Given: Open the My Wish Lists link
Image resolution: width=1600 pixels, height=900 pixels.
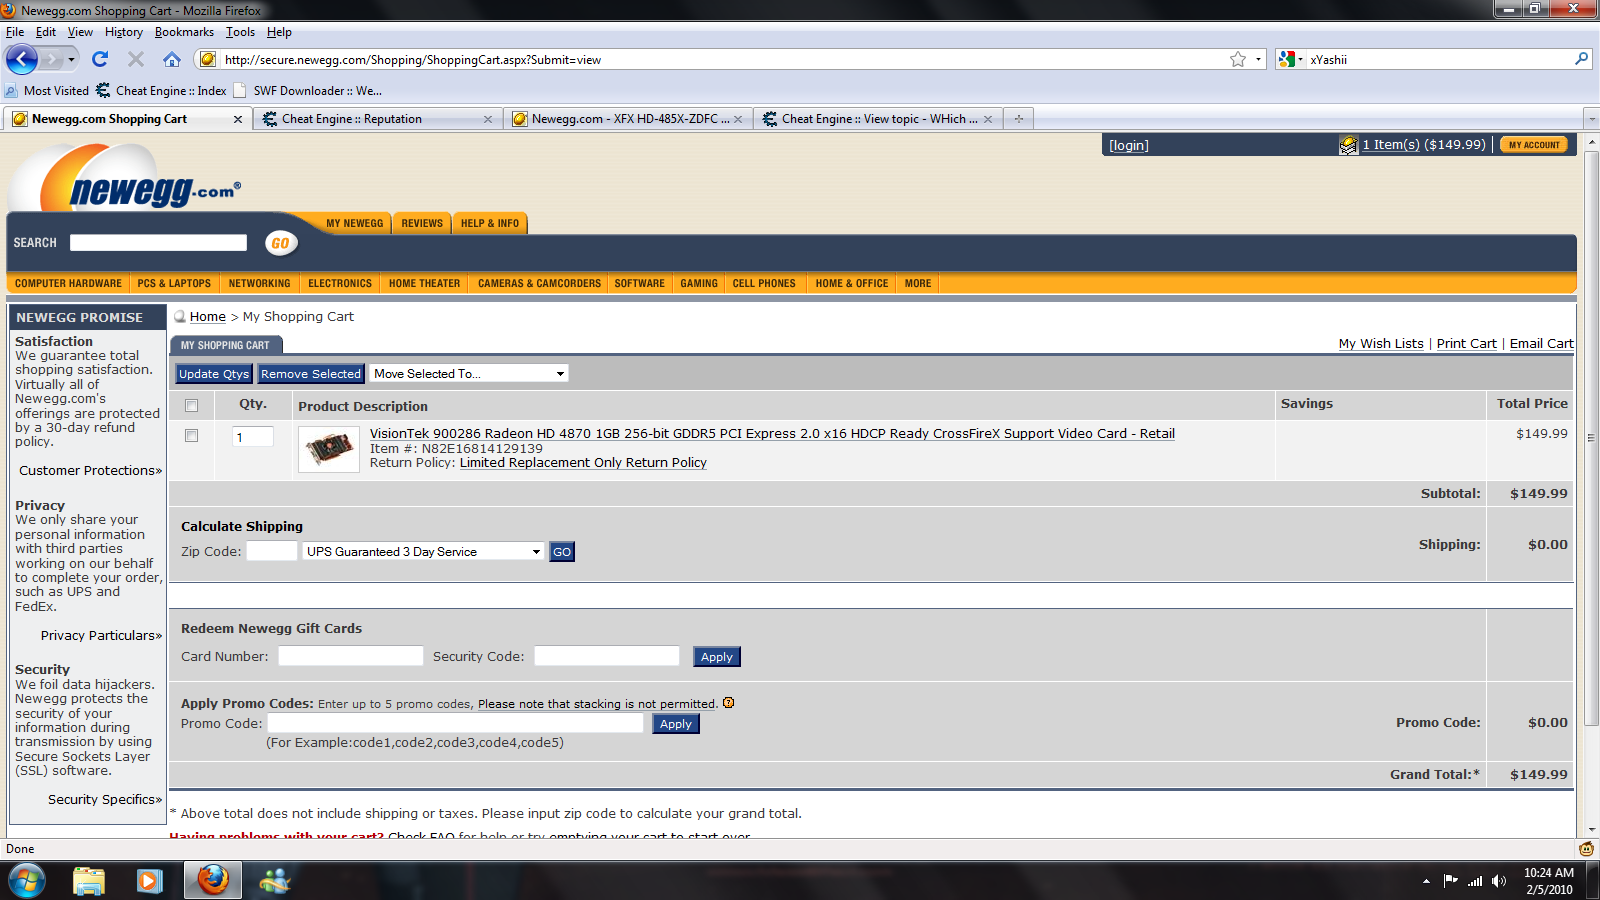Looking at the screenshot, I should click(x=1381, y=343).
